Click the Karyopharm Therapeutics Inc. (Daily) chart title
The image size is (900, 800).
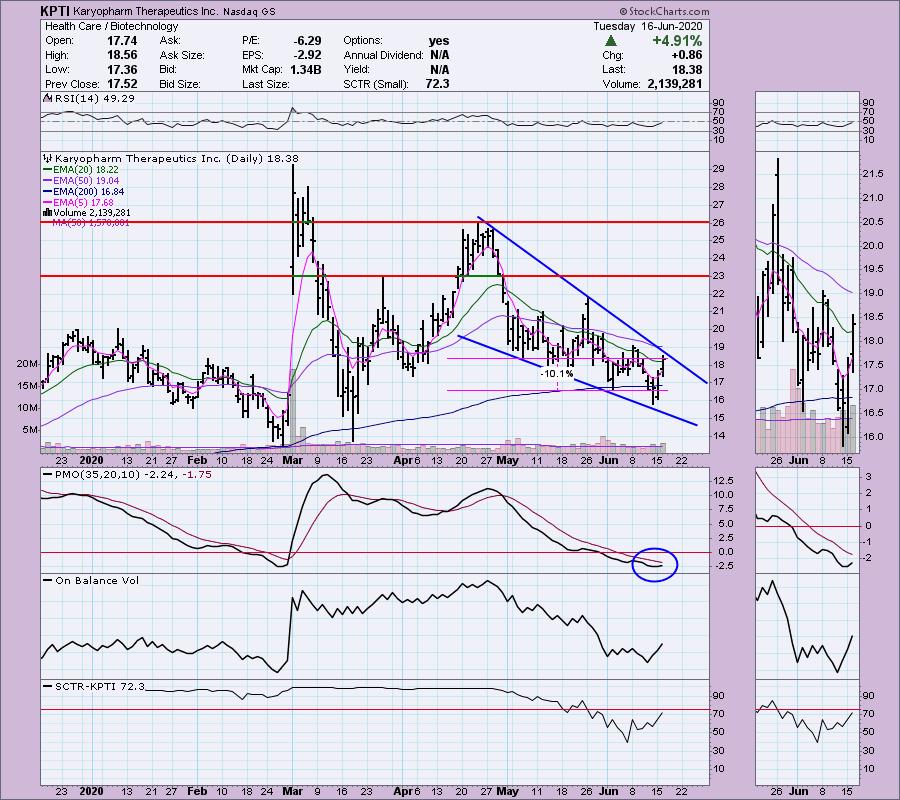point(177,158)
